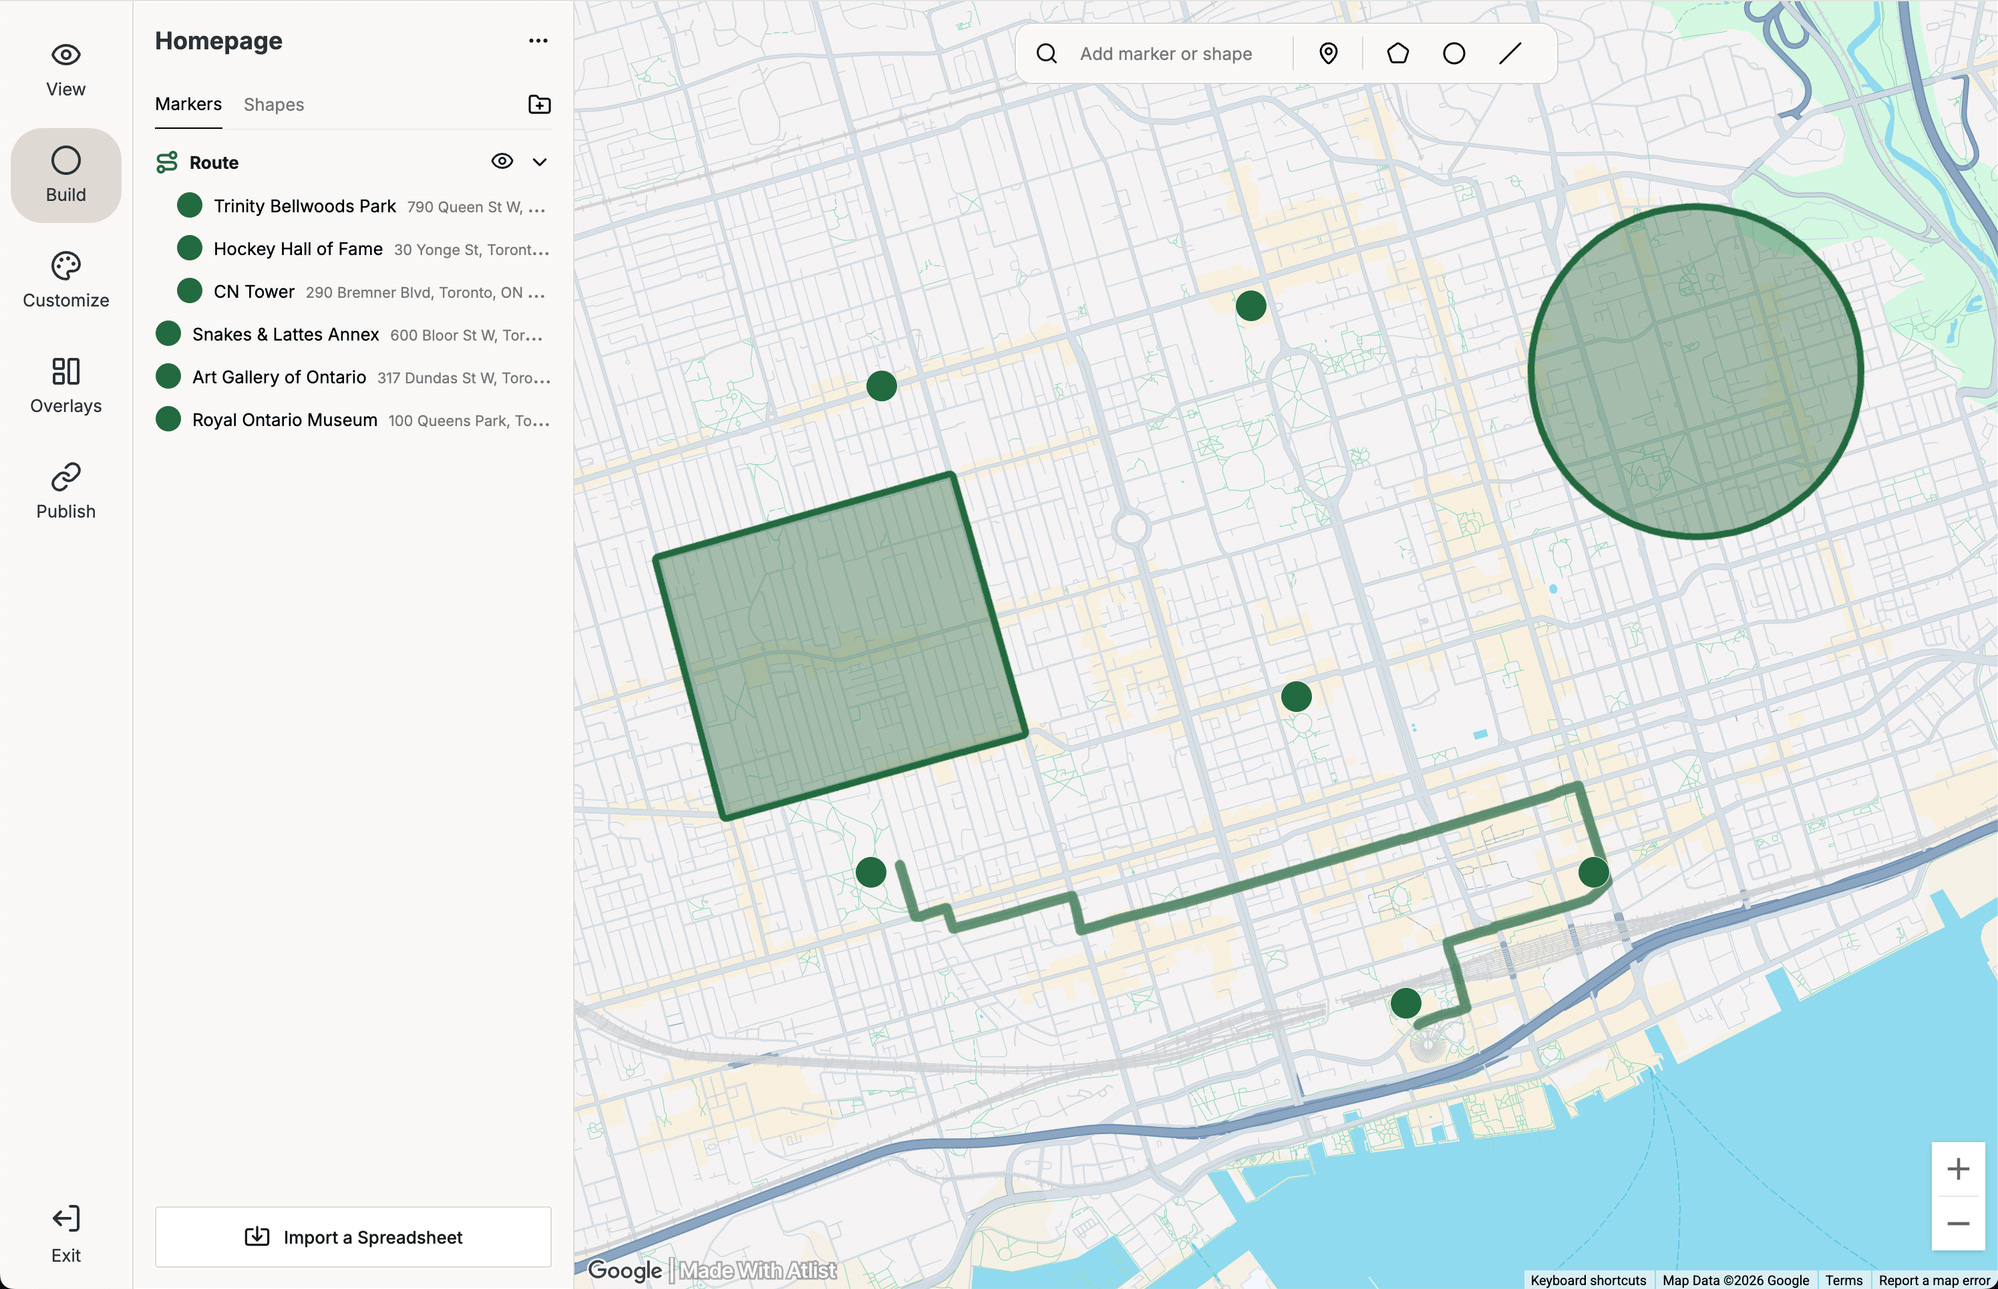Open Keyboard shortcuts link
Image resolution: width=1998 pixels, height=1289 pixels.
(1588, 1280)
